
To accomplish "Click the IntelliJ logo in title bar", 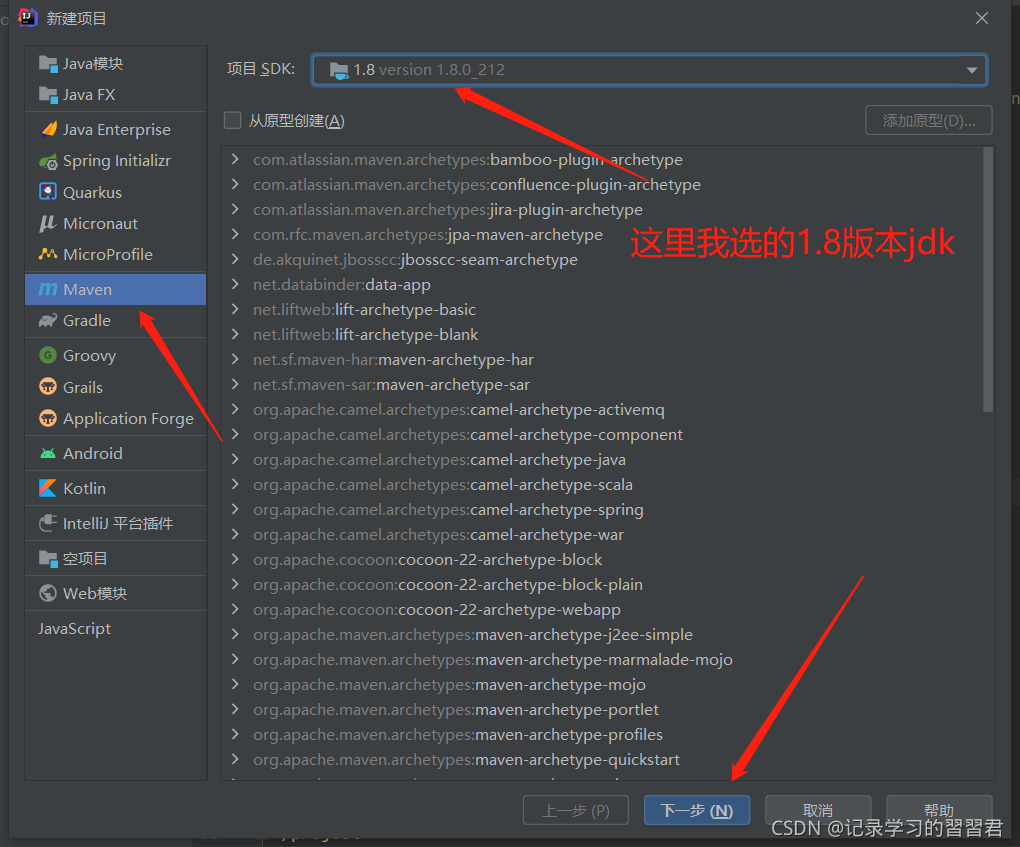I will pos(27,18).
